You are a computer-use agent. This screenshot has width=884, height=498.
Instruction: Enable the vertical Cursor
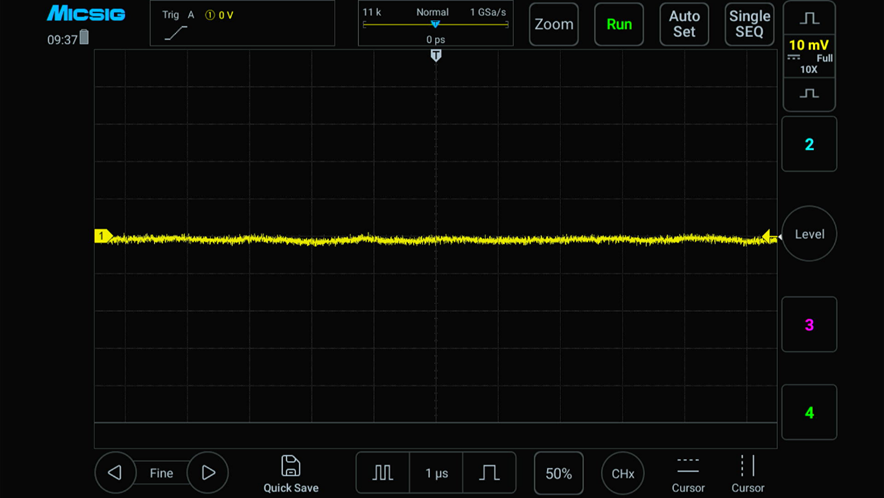click(748, 474)
